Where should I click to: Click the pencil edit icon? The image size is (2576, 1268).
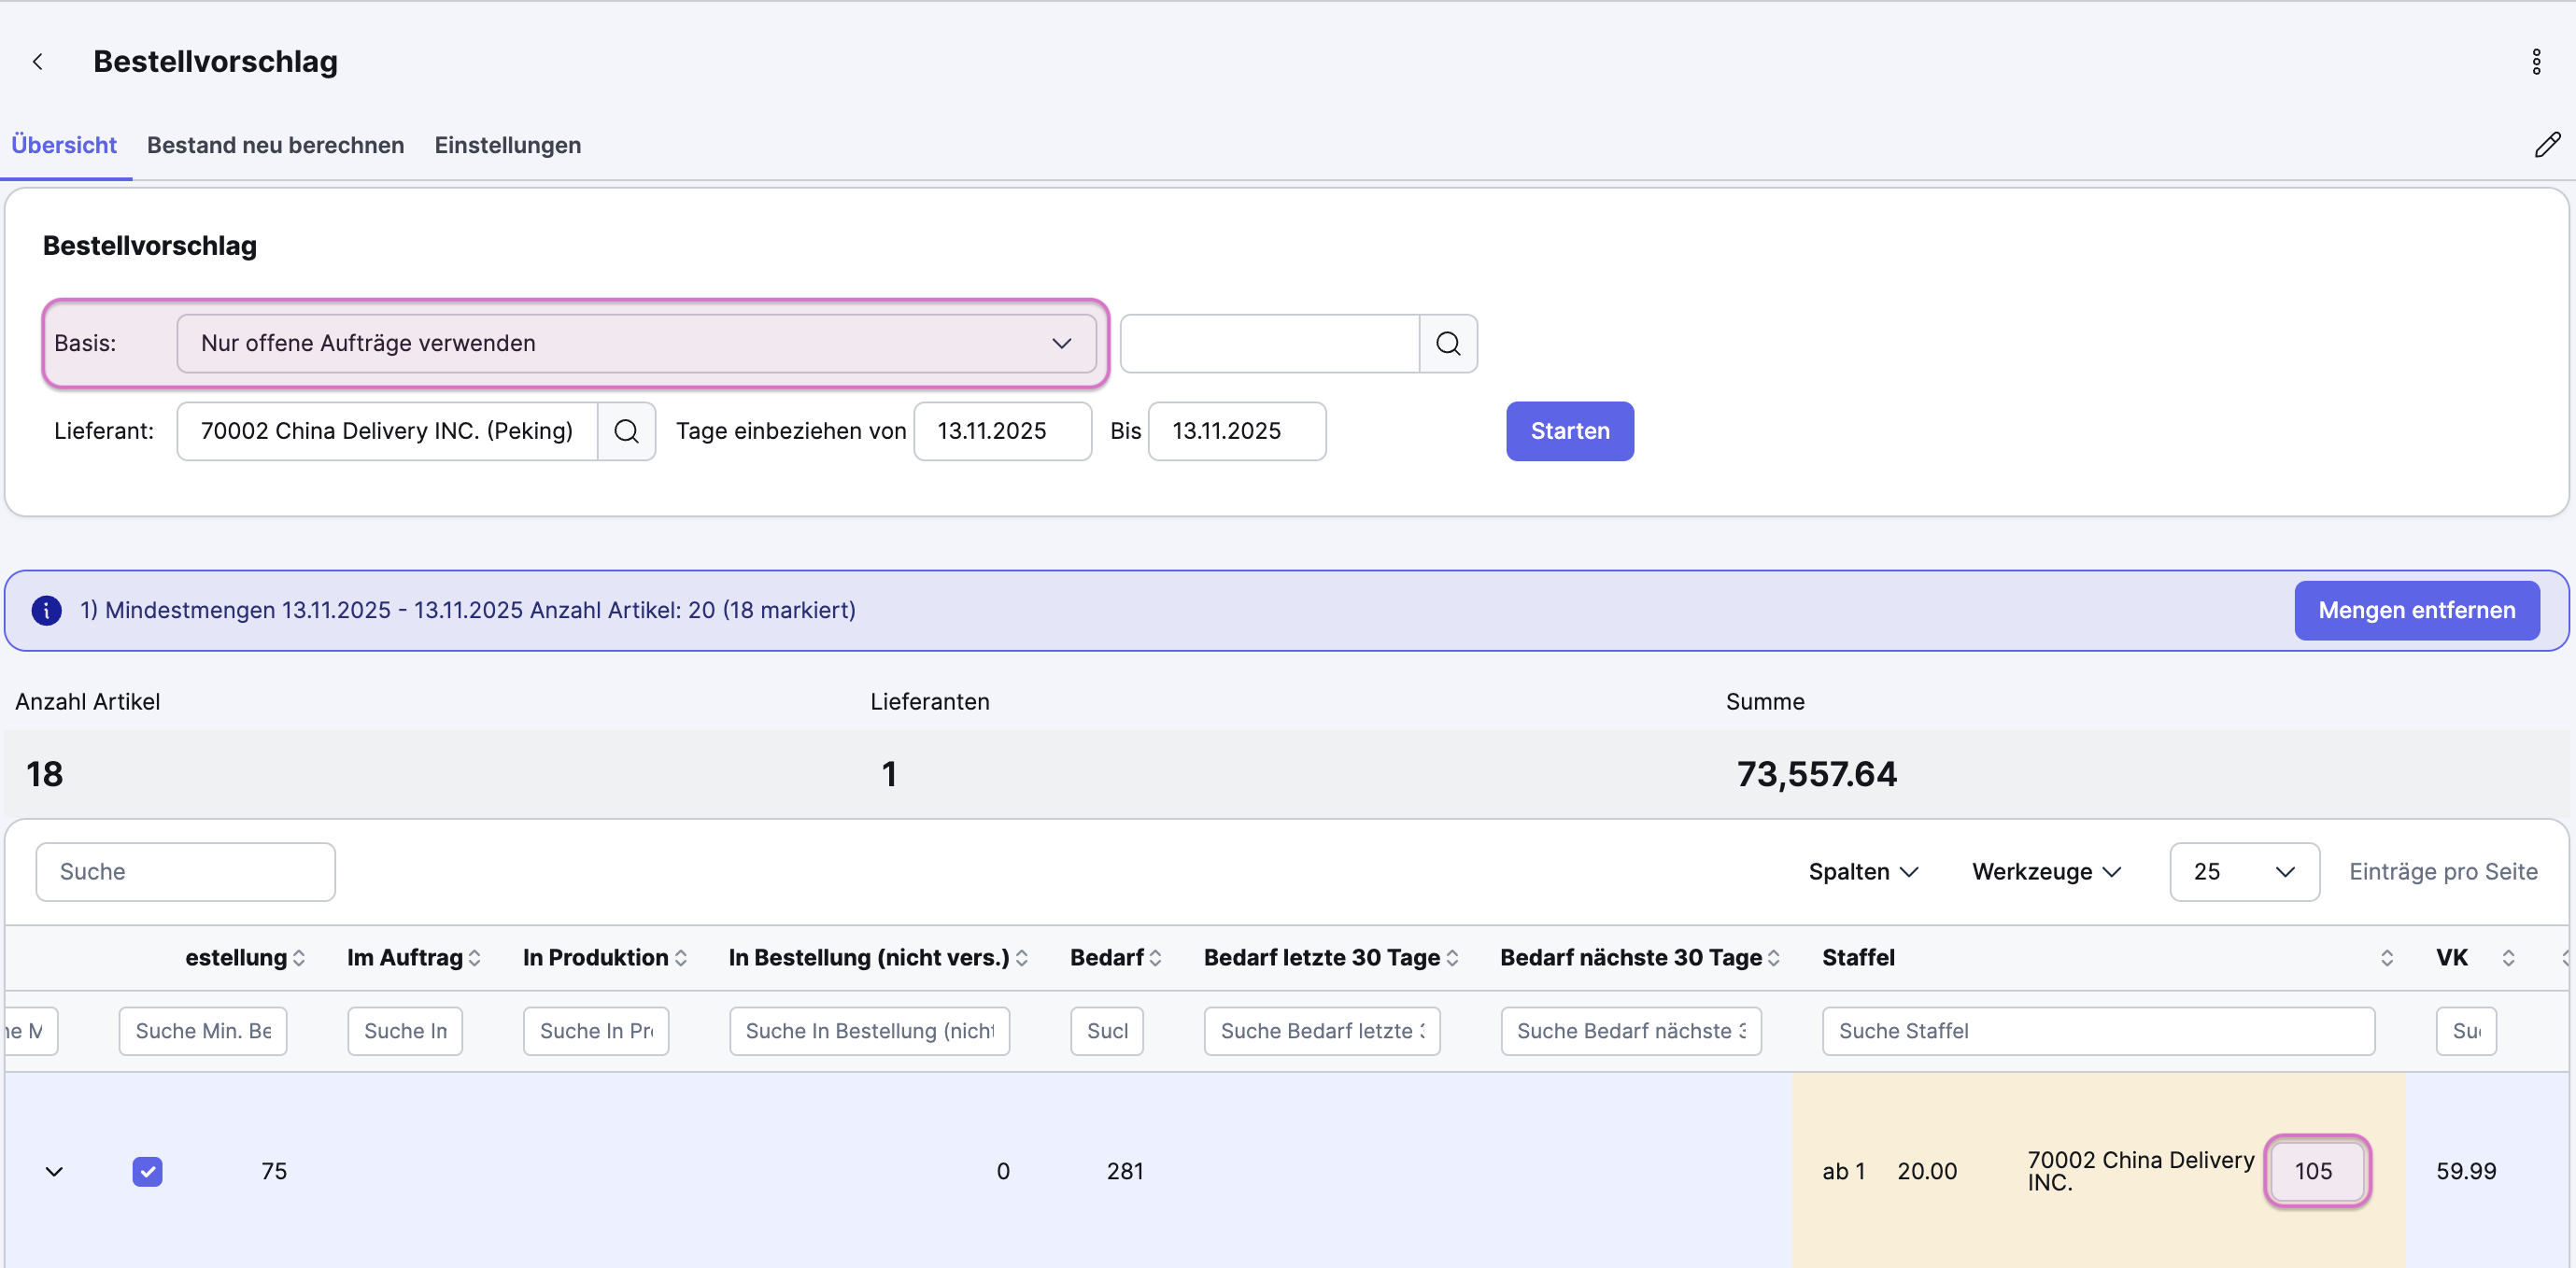tap(2547, 145)
